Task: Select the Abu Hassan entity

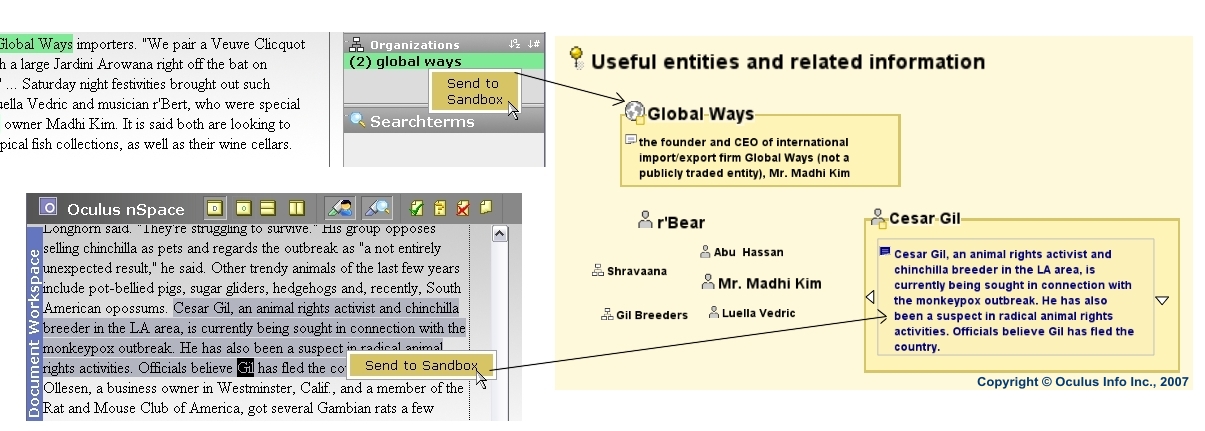Action: click(x=748, y=252)
